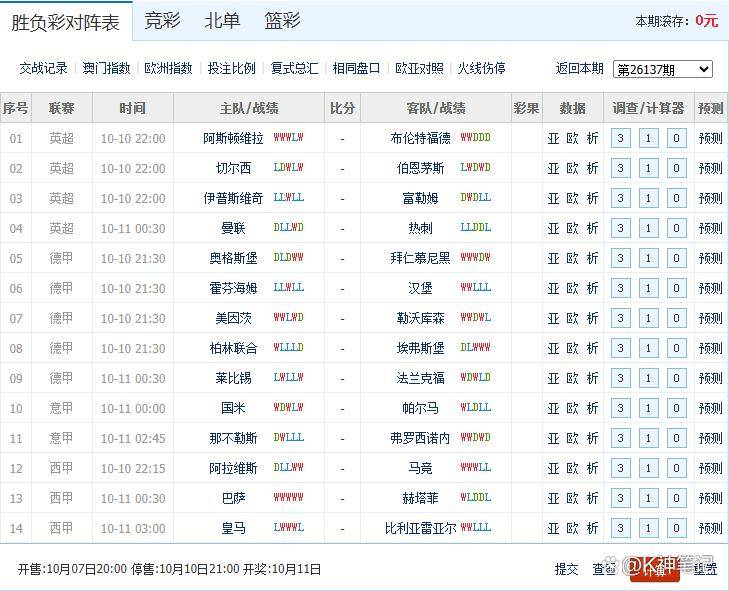
Task: Toggle 3 pick for 美因茨 match
Action: click(620, 318)
